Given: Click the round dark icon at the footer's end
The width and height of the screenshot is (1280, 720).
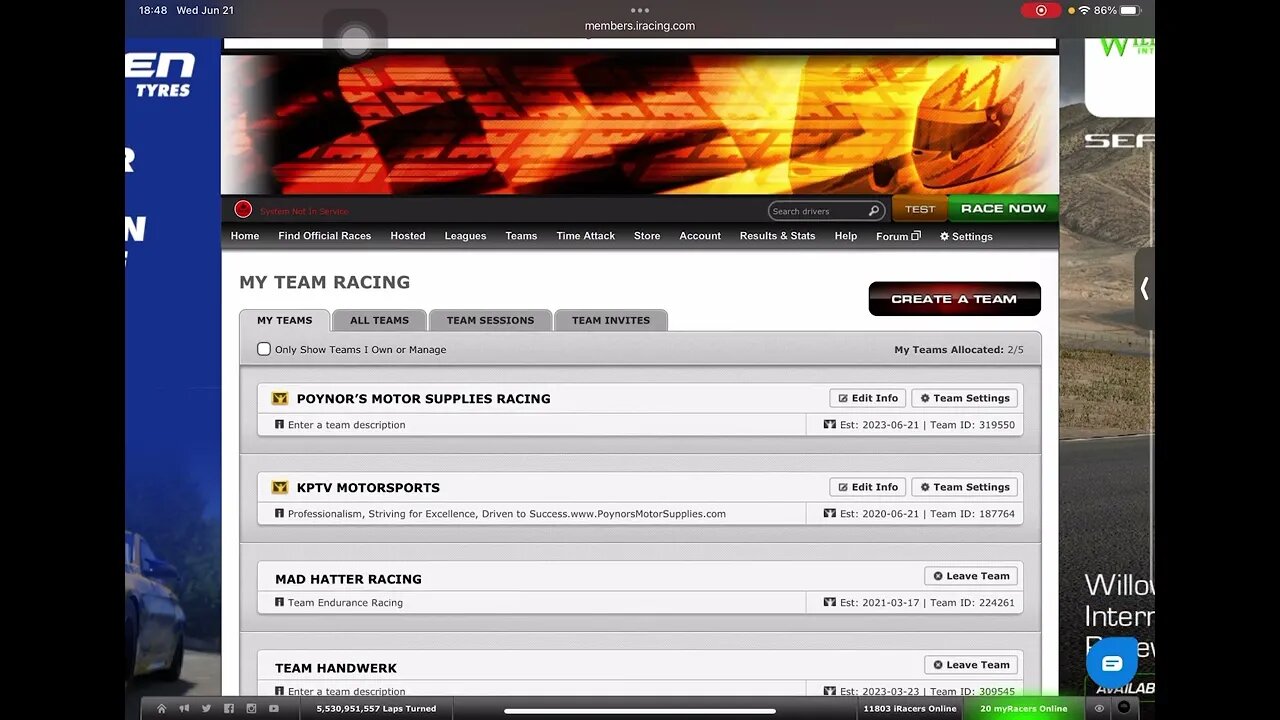Looking at the screenshot, I should coord(1124,708).
